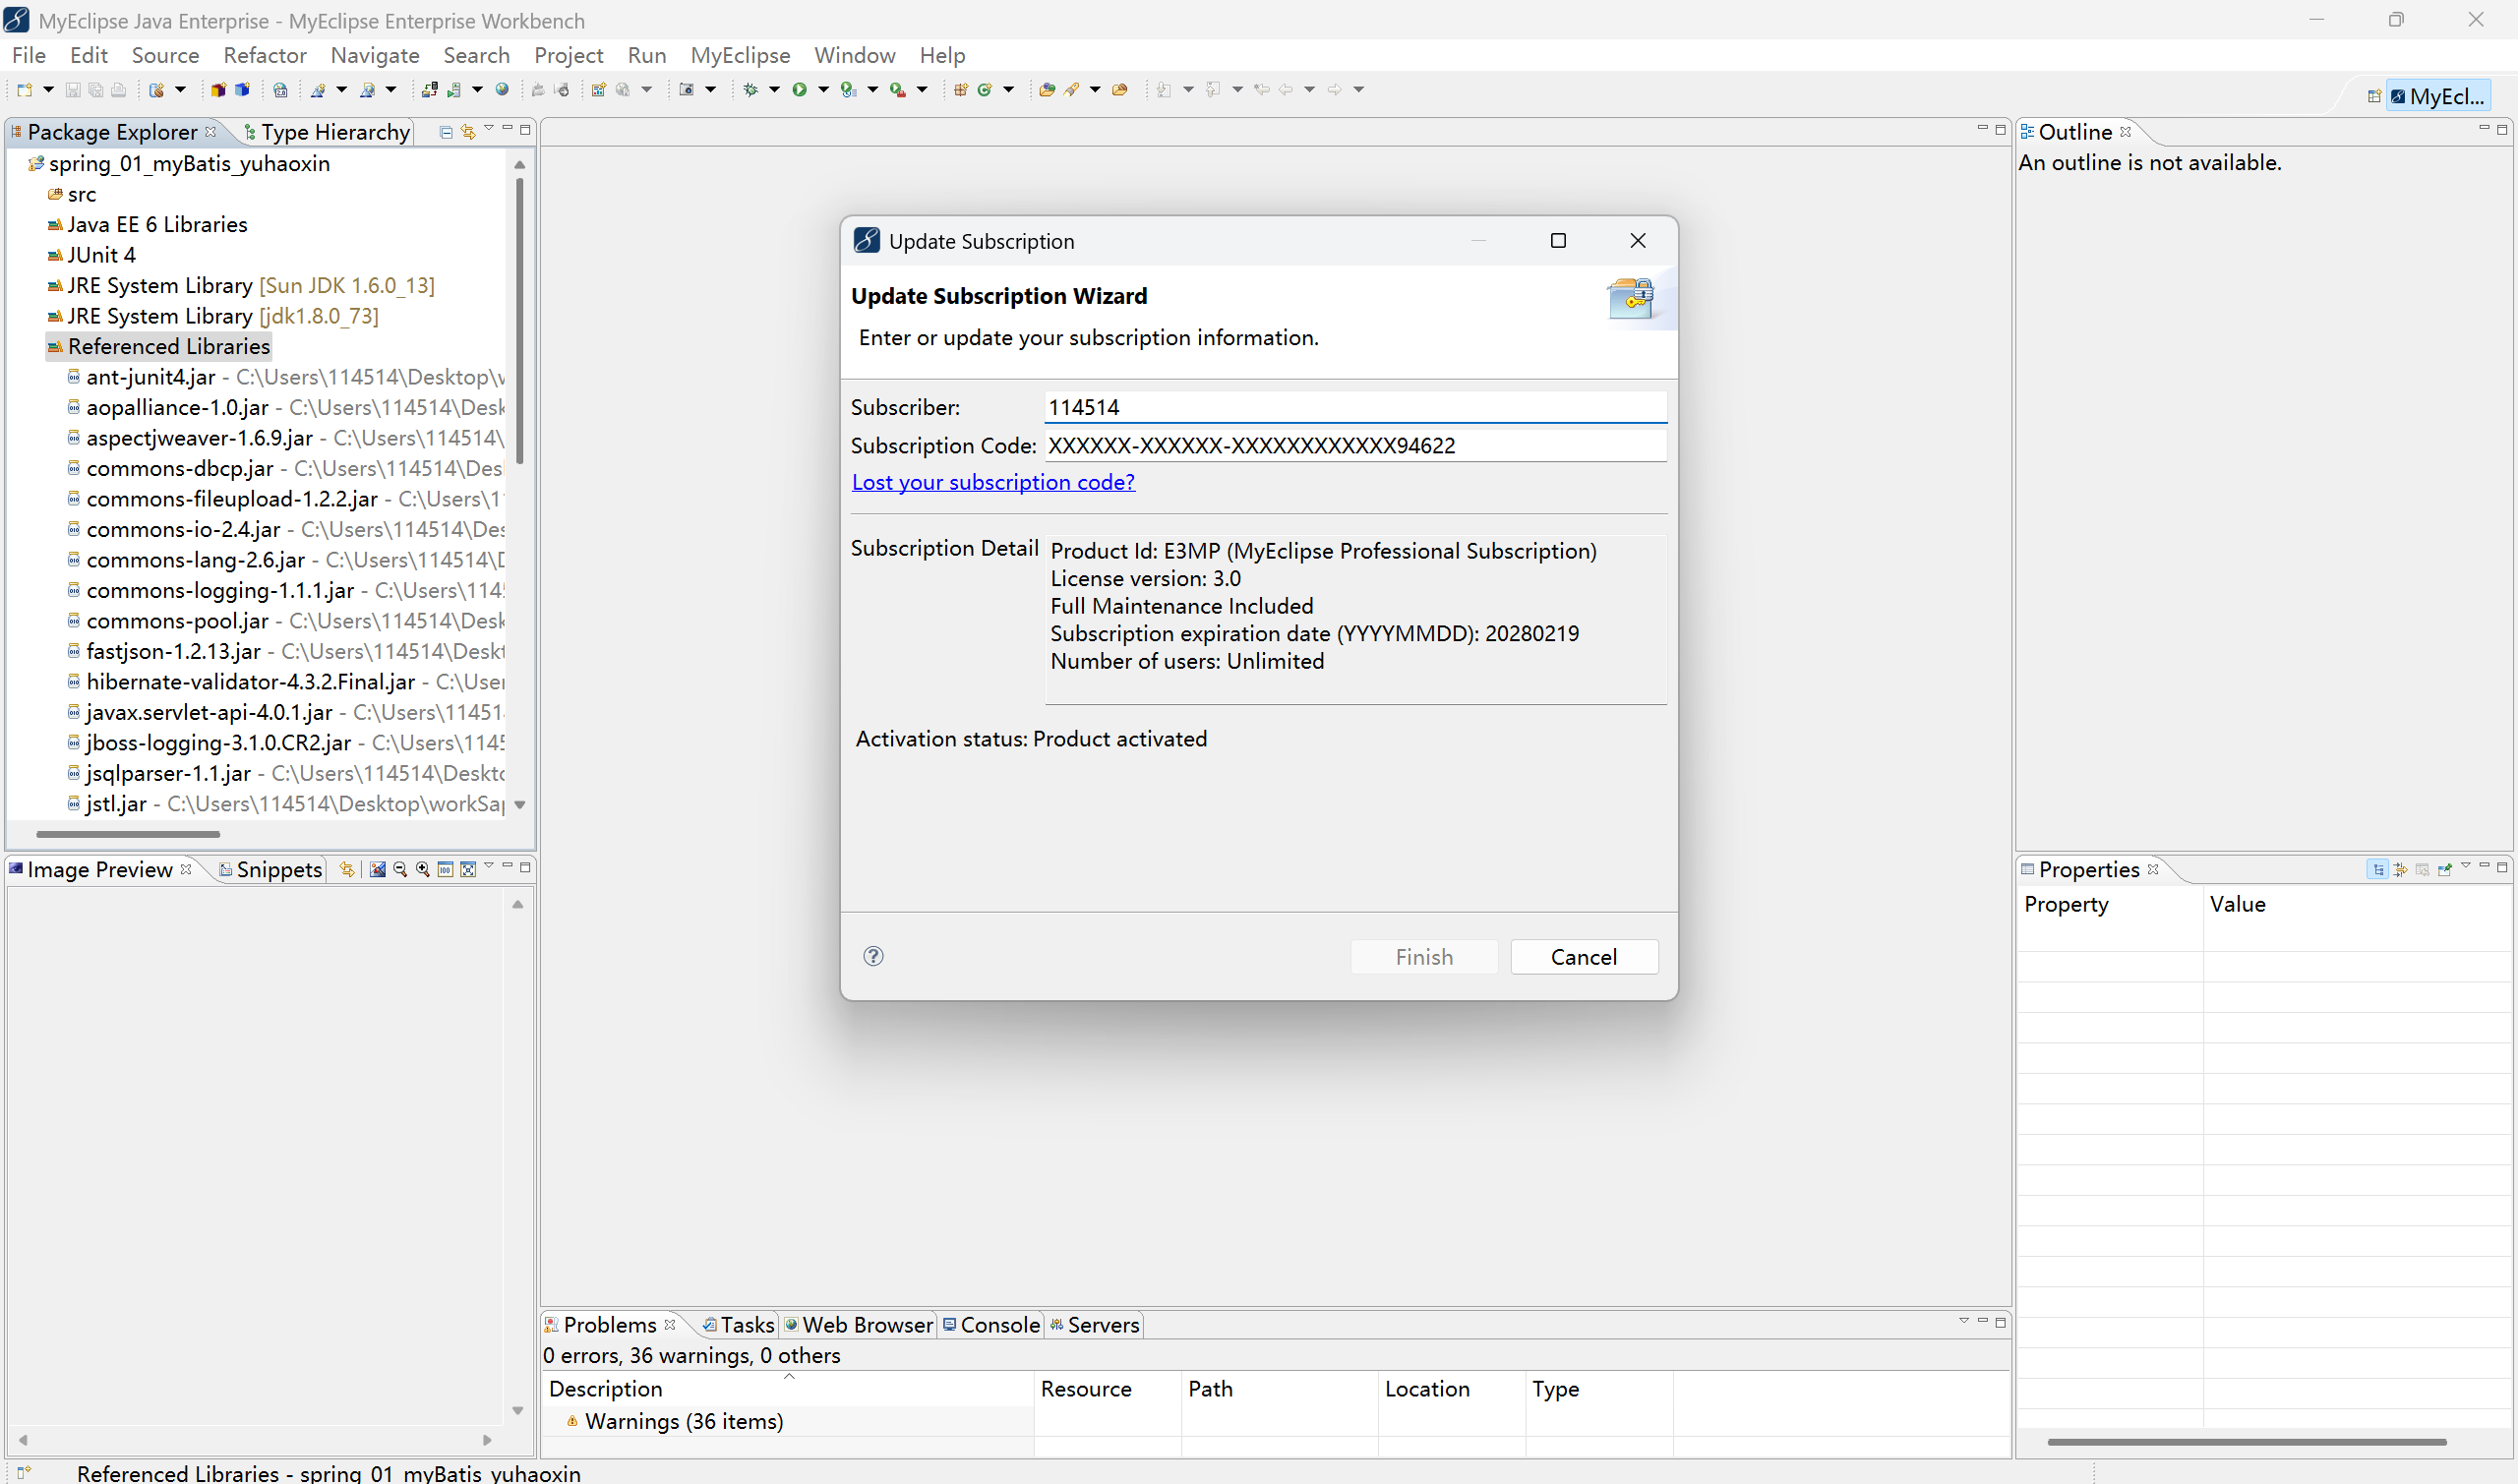Screen dimensions: 2518x1484
Task: Open help in Update Subscription dialog
Action: [873, 956]
